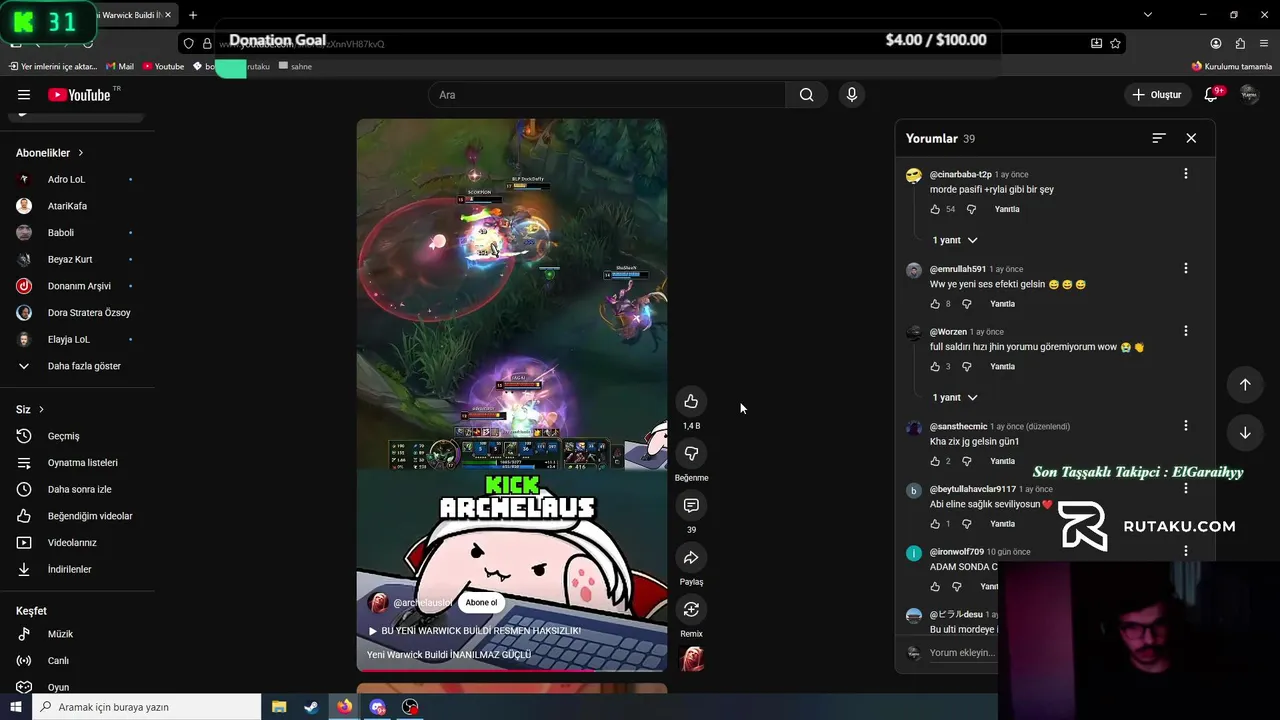Open browser tab list dropdown

coord(1147,15)
